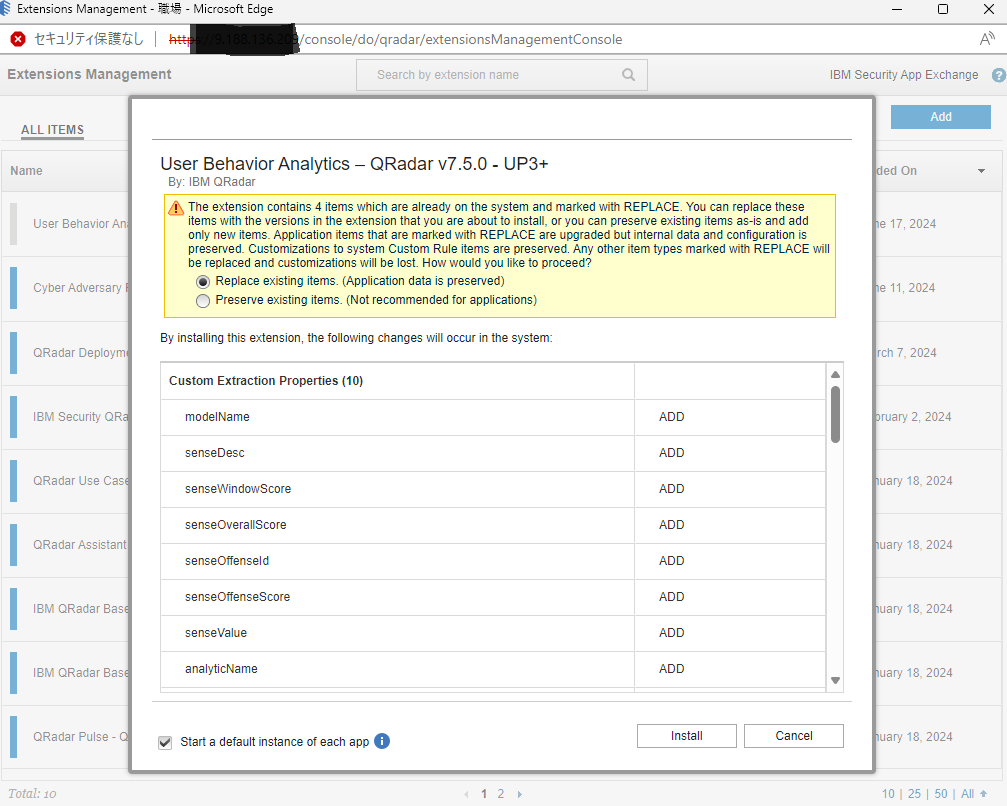Click Custom Extraction Properties (10) header
This screenshot has width=1007, height=806.
pyautogui.click(x=266, y=381)
